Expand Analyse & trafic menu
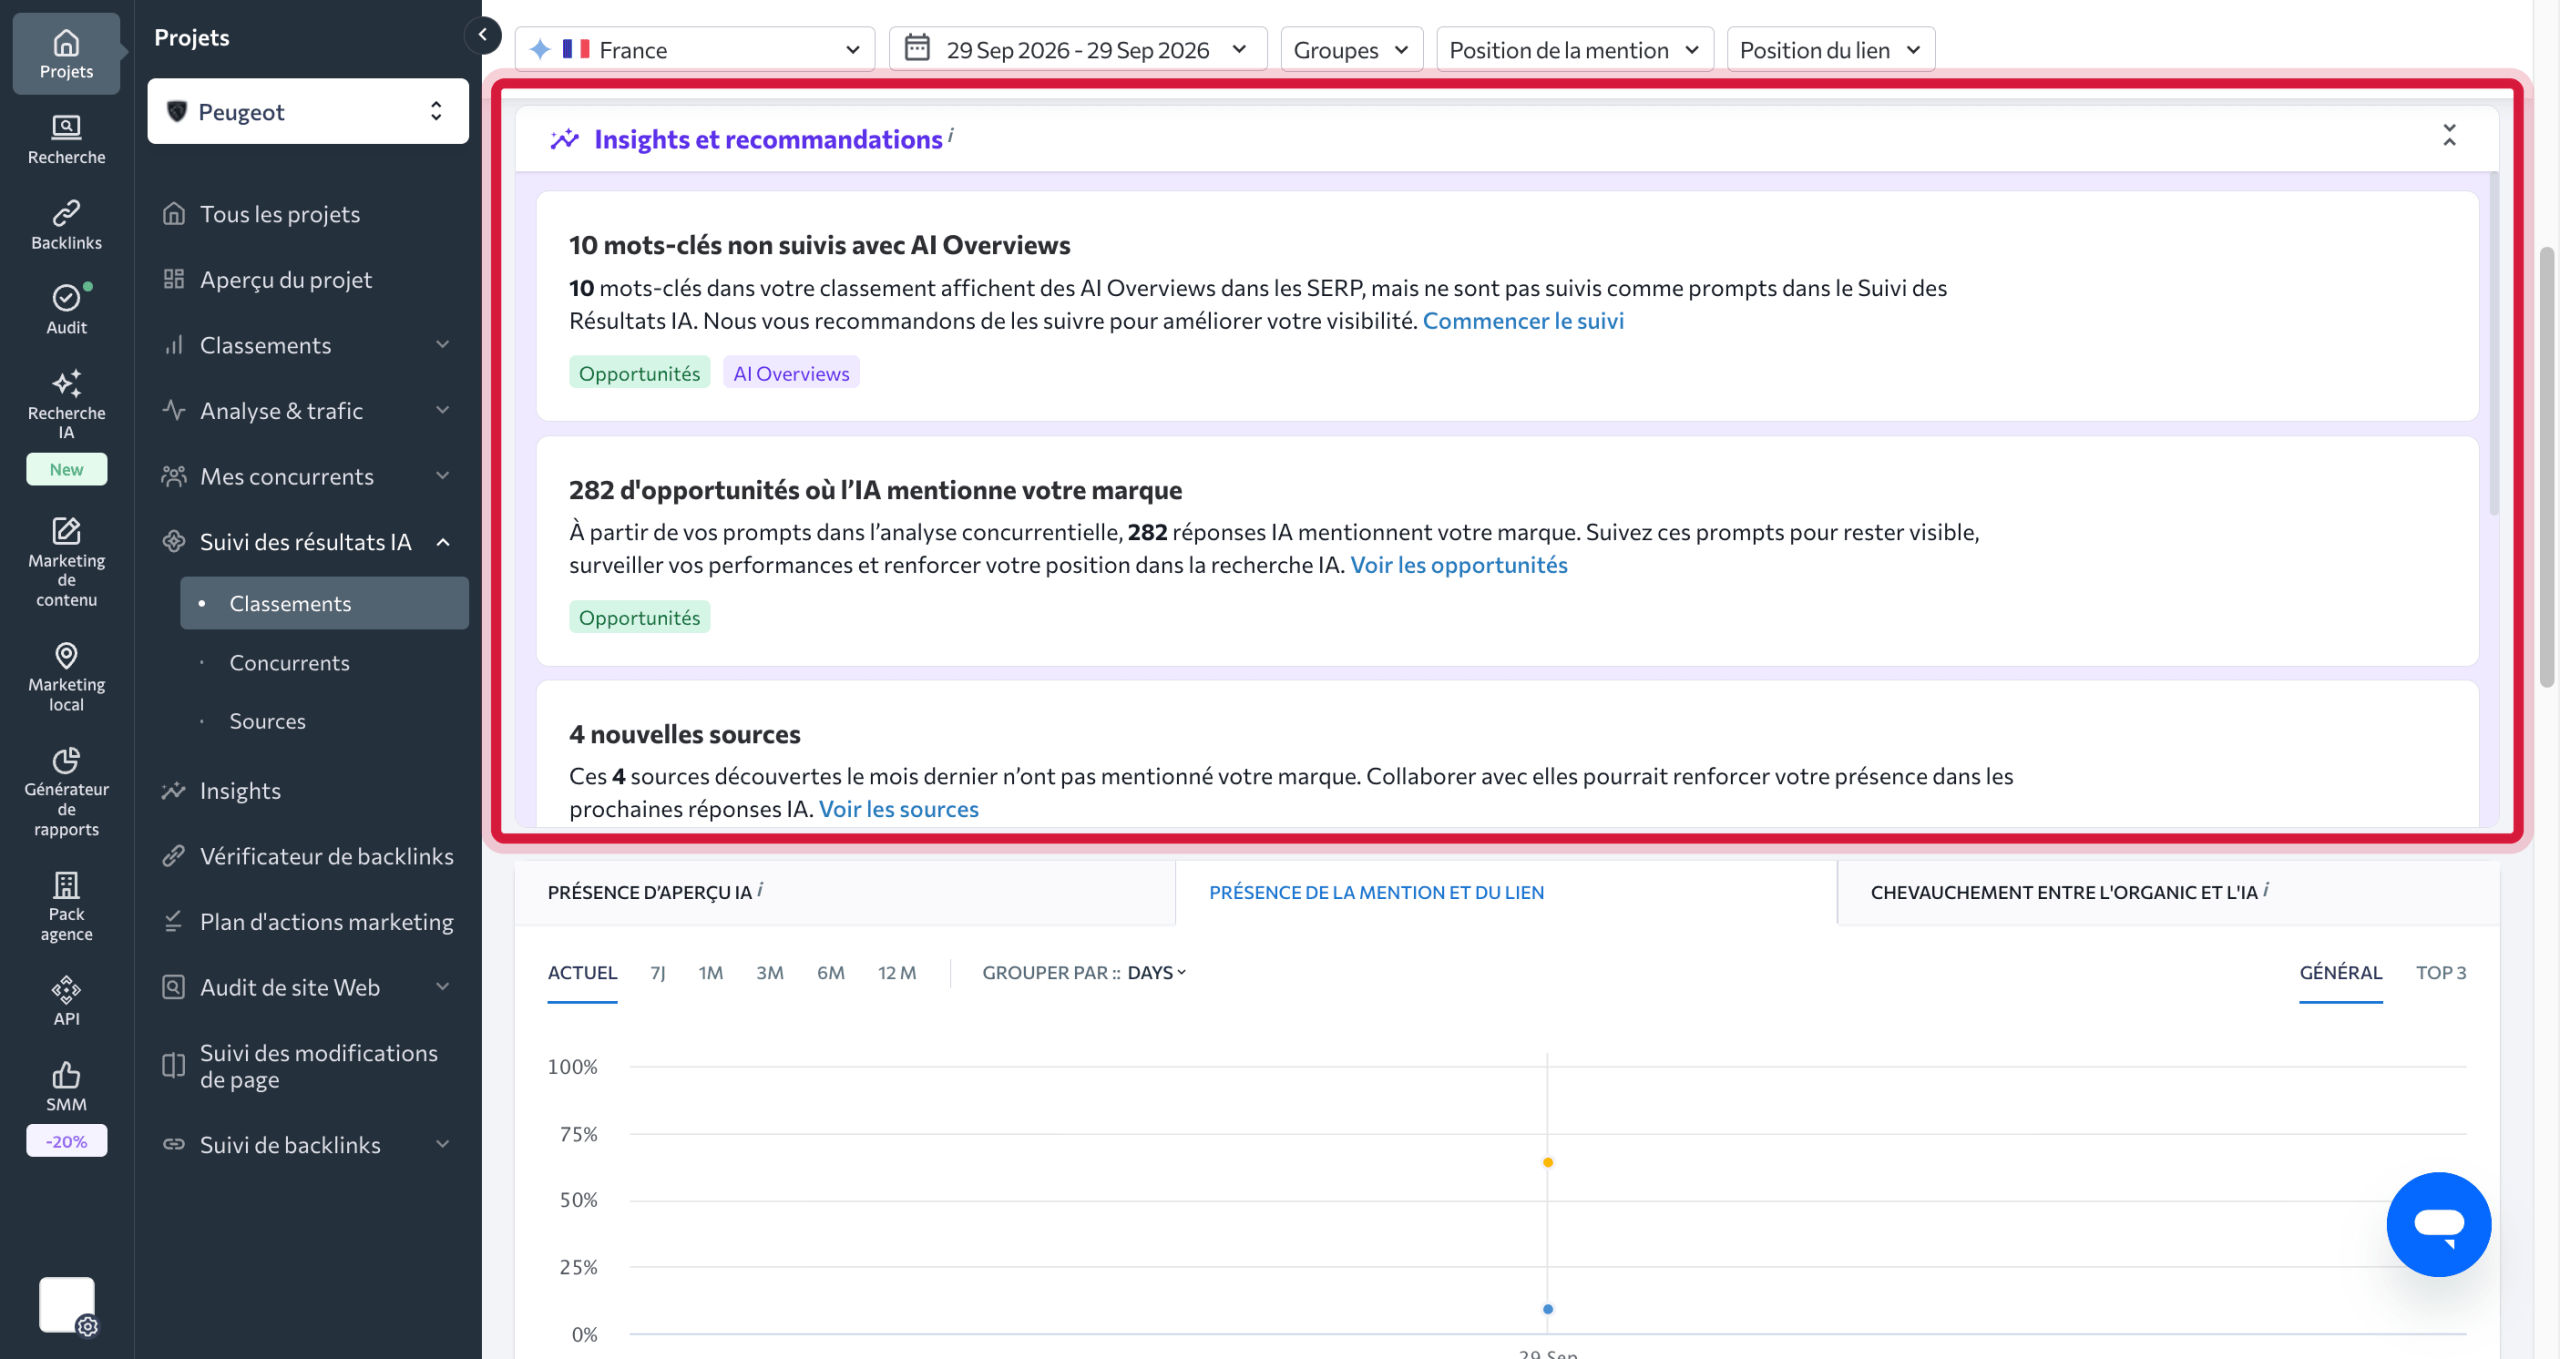 (x=443, y=410)
